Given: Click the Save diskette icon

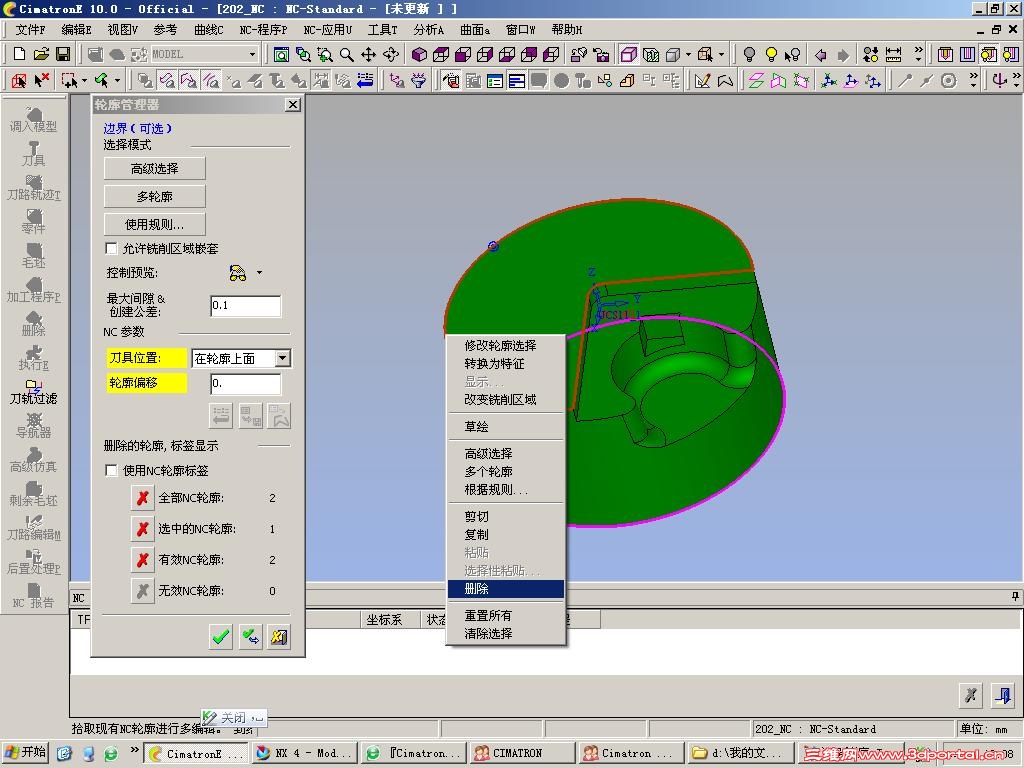Looking at the screenshot, I should click(63, 54).
